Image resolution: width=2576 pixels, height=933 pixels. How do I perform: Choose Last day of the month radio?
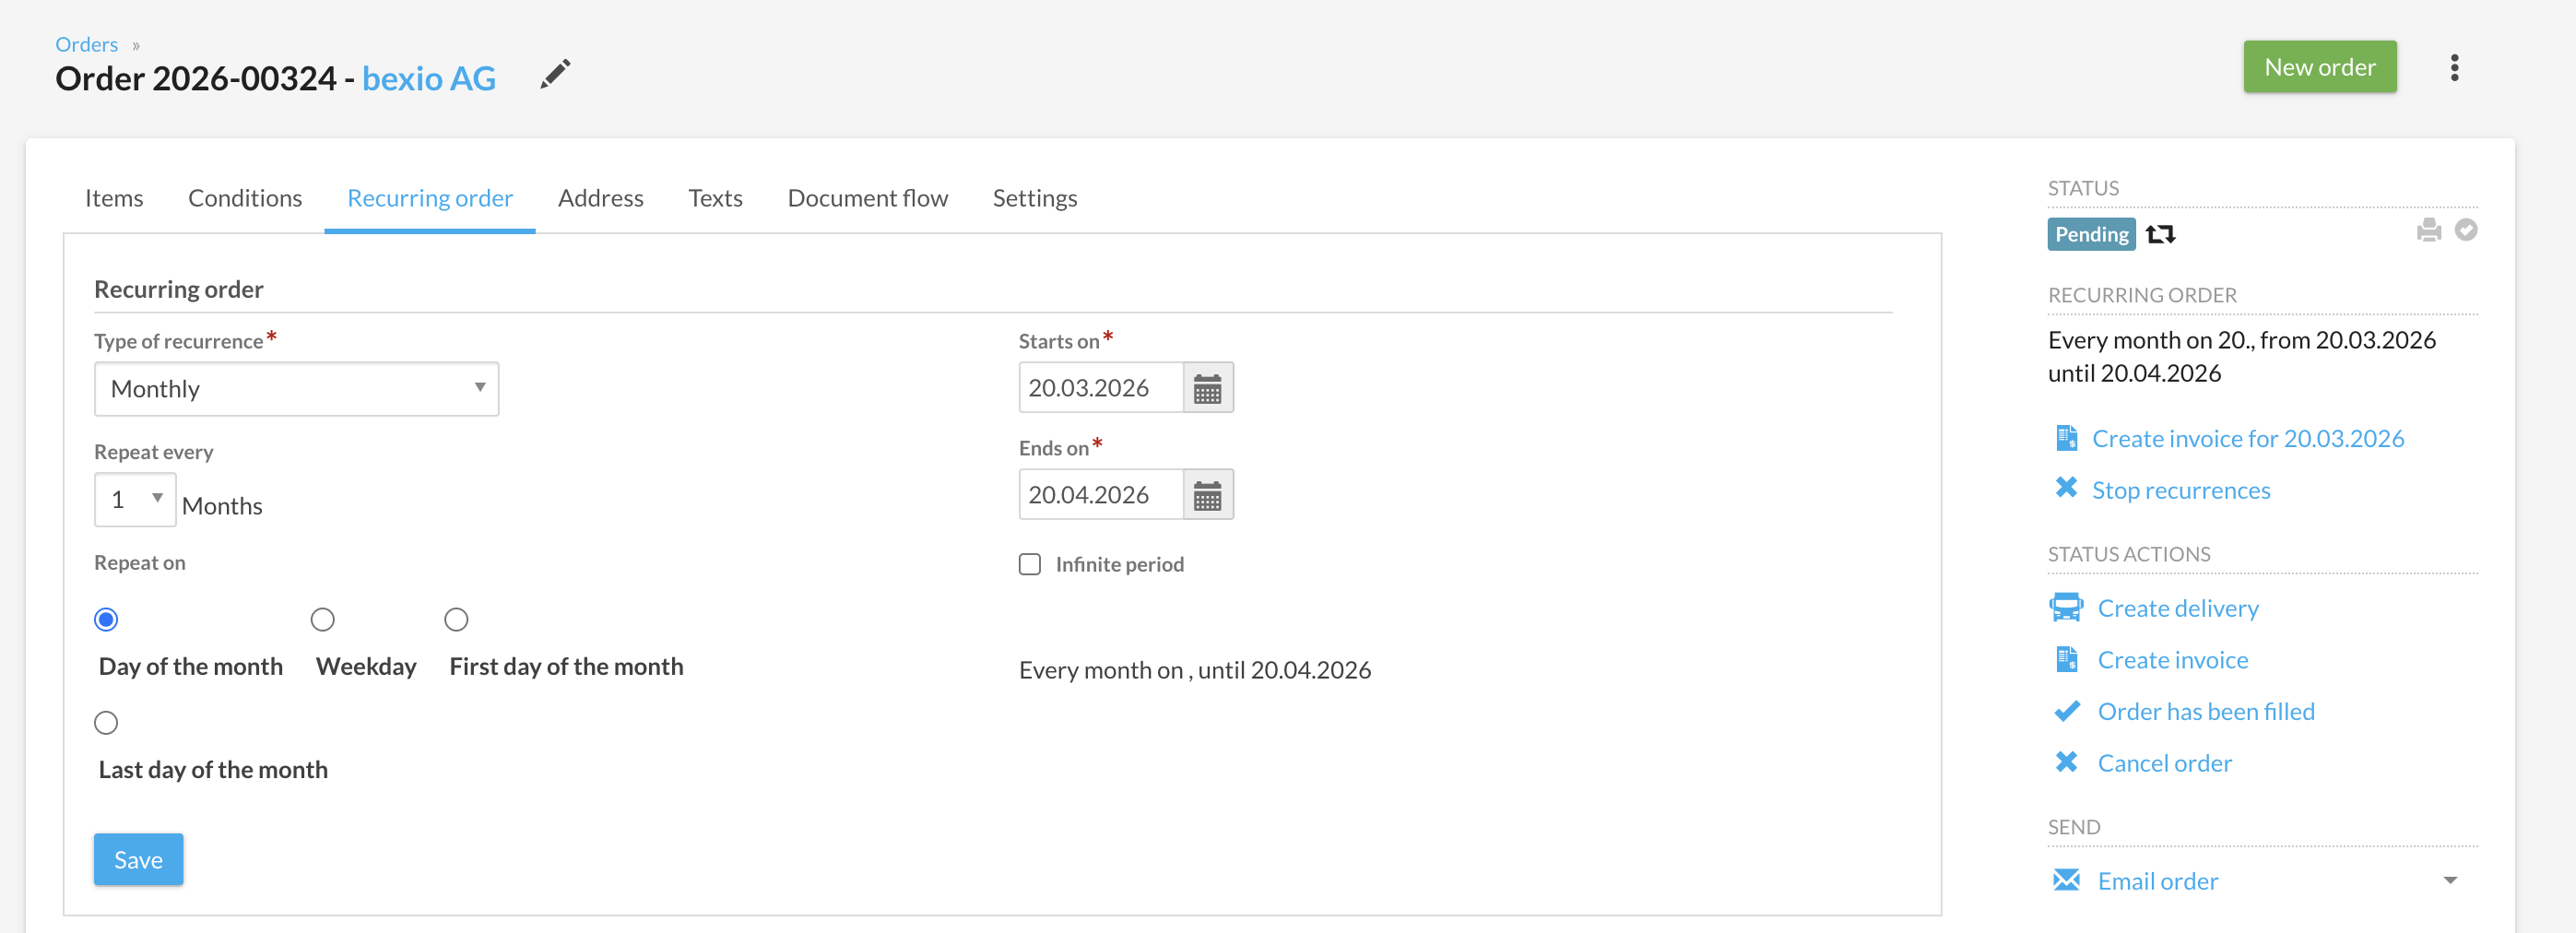[106, 723]
